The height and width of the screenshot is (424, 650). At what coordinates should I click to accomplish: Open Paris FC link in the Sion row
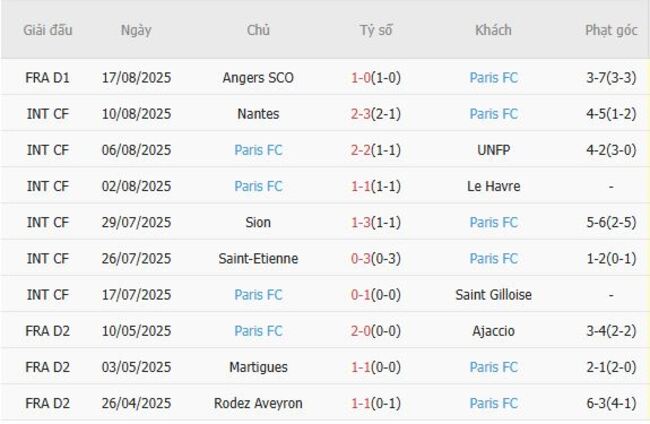(493, 222)
